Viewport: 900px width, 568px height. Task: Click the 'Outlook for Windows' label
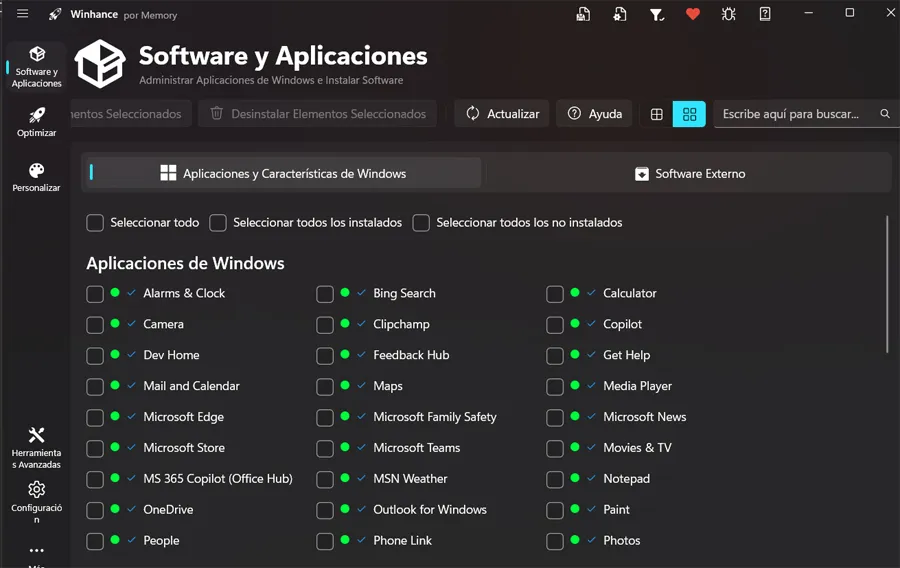point(430,509)
